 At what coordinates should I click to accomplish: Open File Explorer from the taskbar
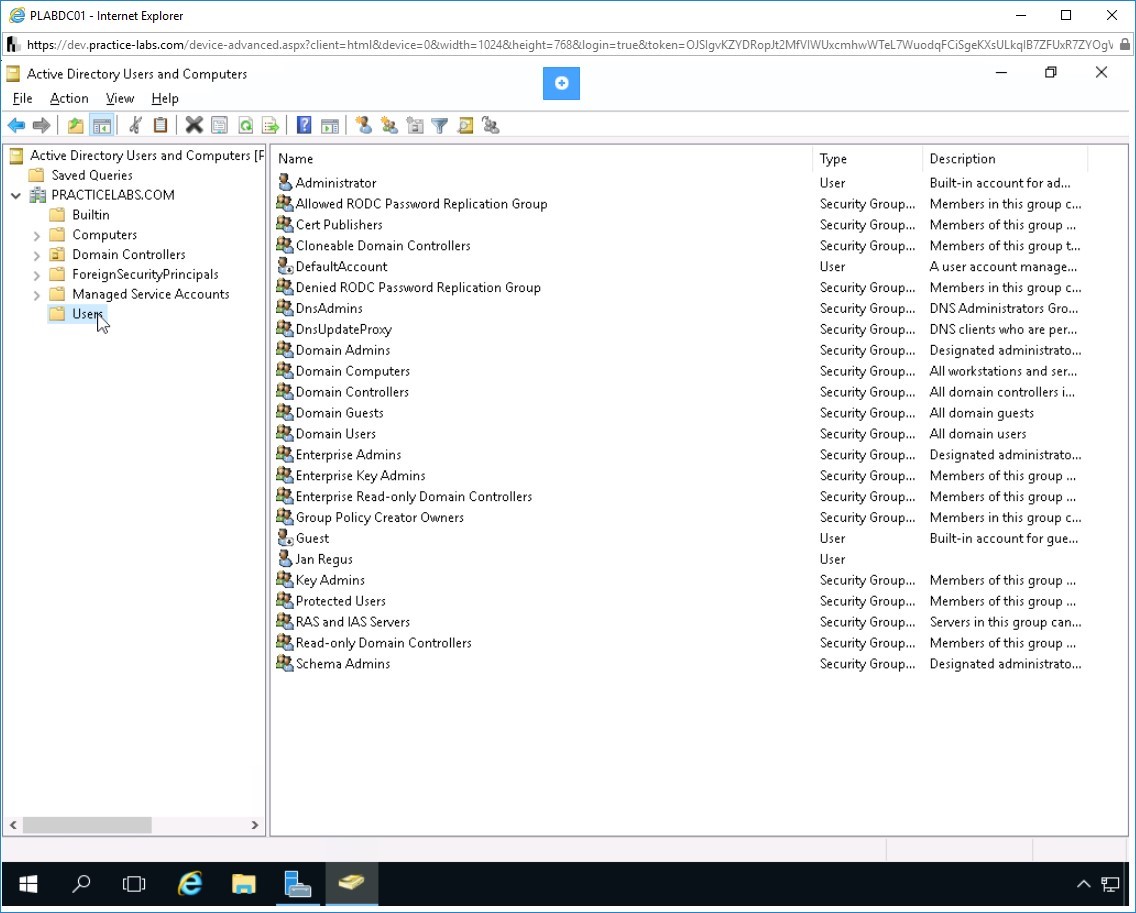(x=243, y=884)
